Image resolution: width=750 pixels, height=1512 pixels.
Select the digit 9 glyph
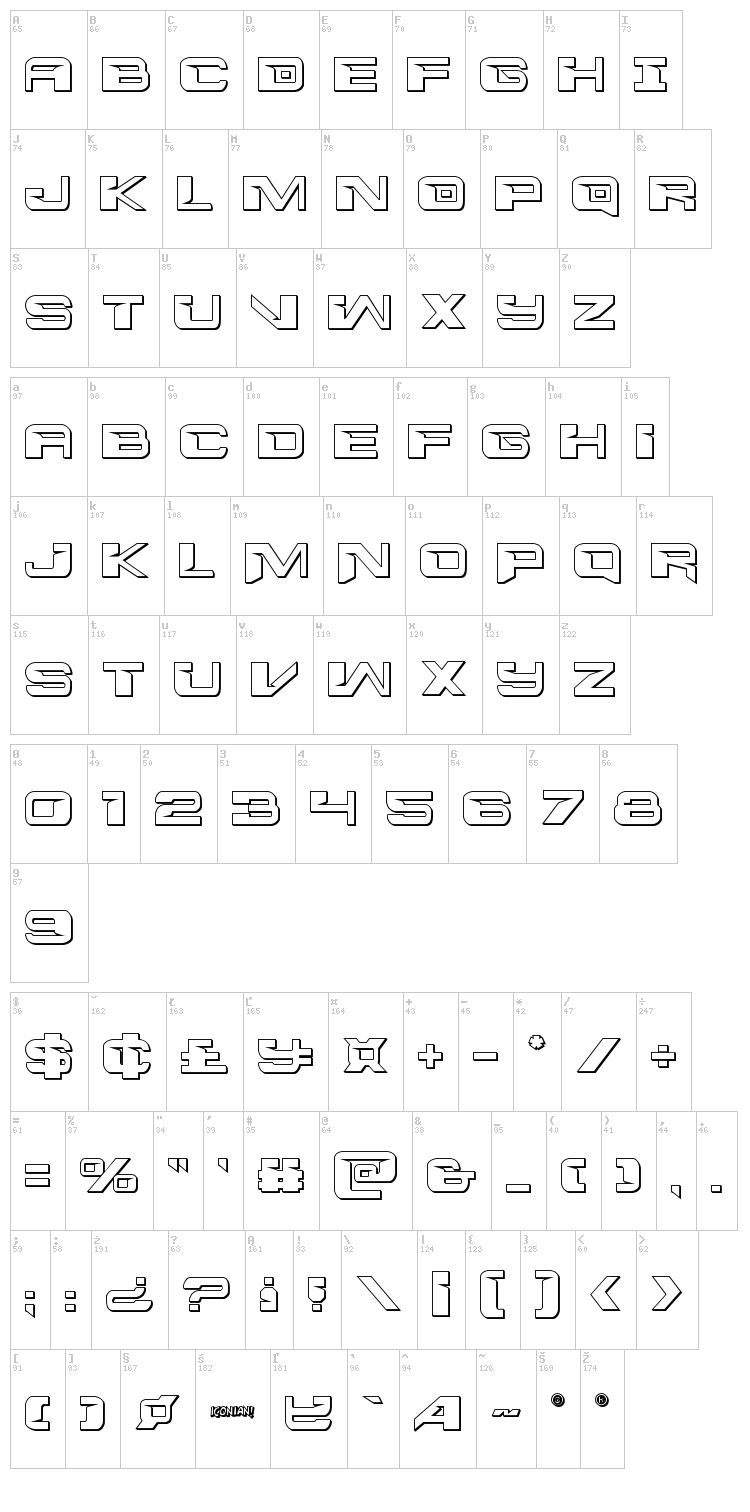[49, 927]
